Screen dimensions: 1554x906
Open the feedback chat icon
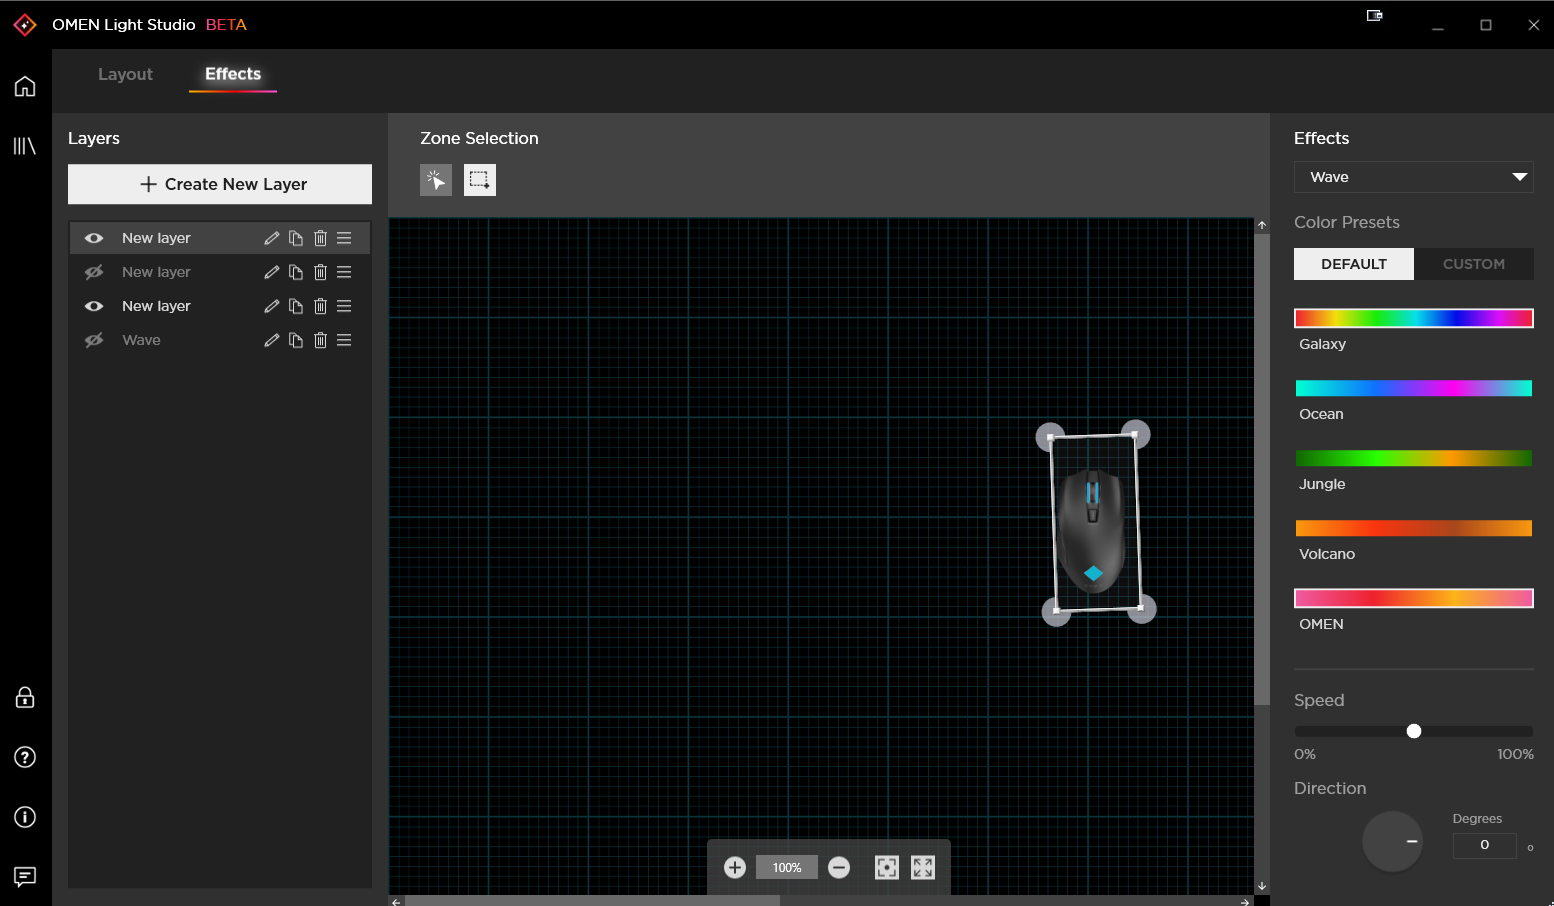(25, 877)
